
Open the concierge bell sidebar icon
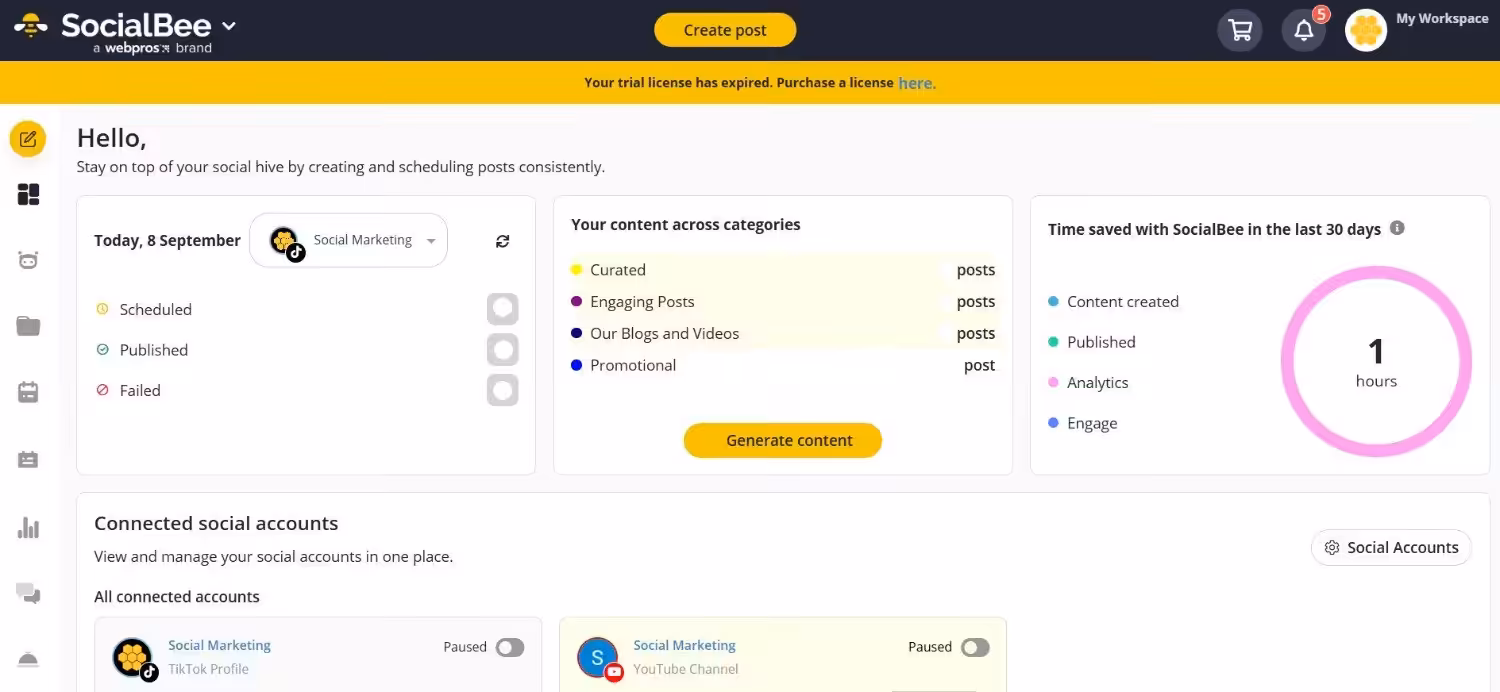coord(28,659)
